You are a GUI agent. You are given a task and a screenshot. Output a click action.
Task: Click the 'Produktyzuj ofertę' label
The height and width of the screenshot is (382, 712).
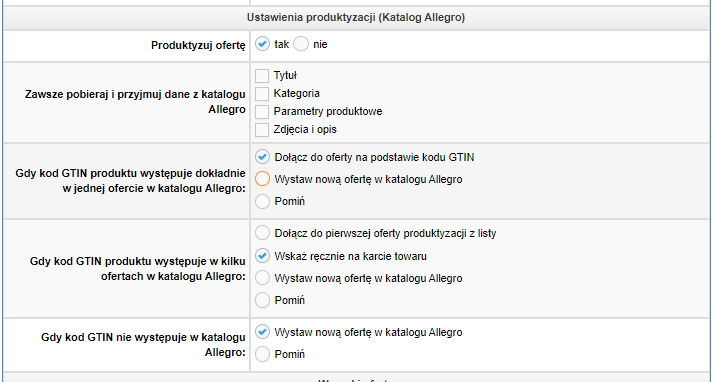click(198, 45)
